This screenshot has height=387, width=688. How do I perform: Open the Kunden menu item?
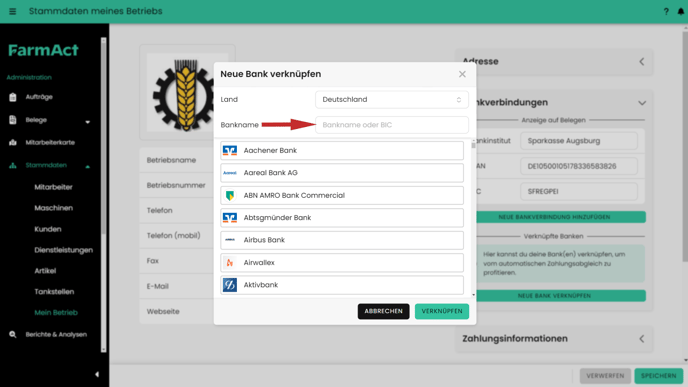tap(48, 229)
